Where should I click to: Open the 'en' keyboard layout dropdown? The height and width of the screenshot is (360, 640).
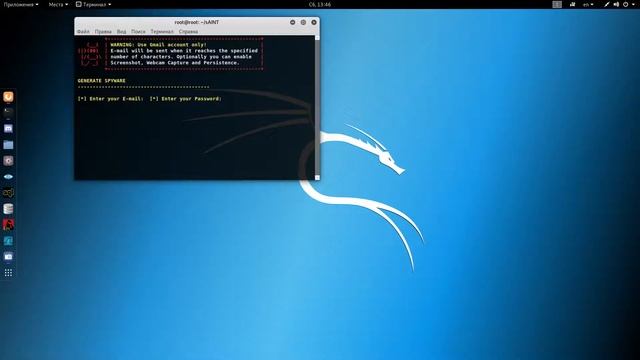point(588,4)
